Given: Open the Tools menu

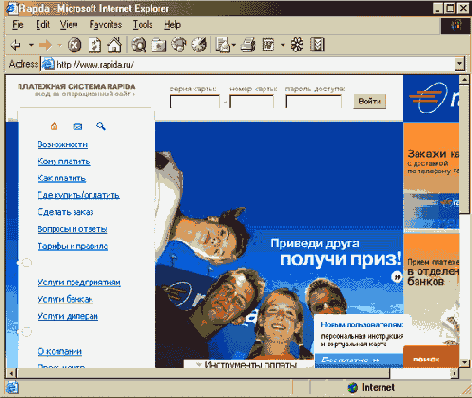Looking at the screenshot, I should [x=143, y=25].
